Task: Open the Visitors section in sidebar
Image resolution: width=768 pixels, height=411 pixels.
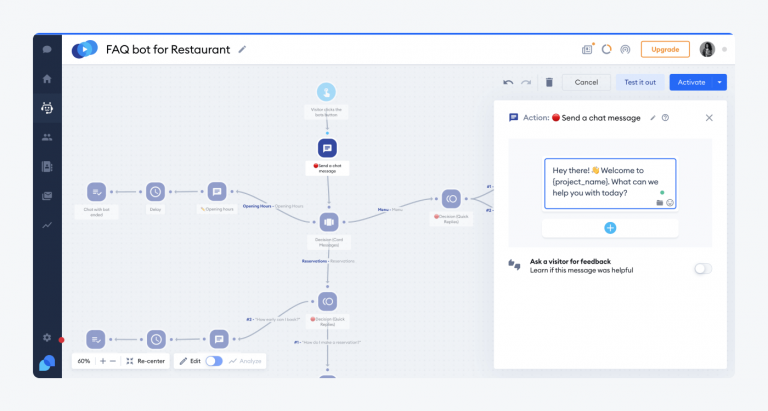Action: [x=47, y=137]
